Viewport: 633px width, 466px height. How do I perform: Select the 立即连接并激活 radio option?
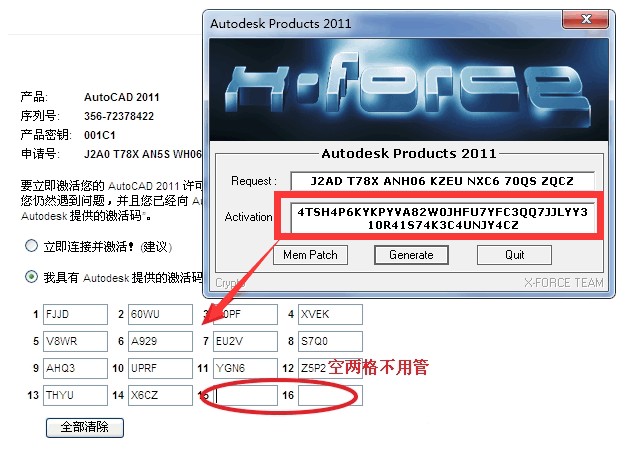[x=31, y=246]
